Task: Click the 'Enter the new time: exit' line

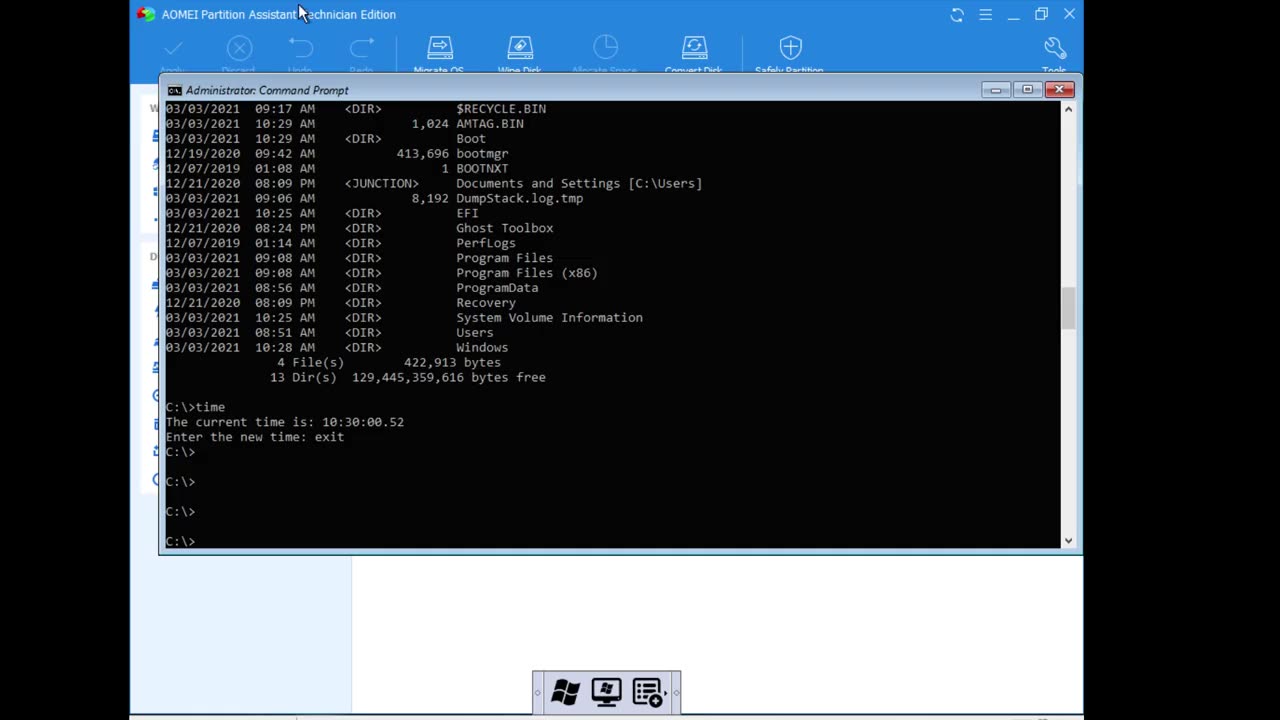Action: 255,437
